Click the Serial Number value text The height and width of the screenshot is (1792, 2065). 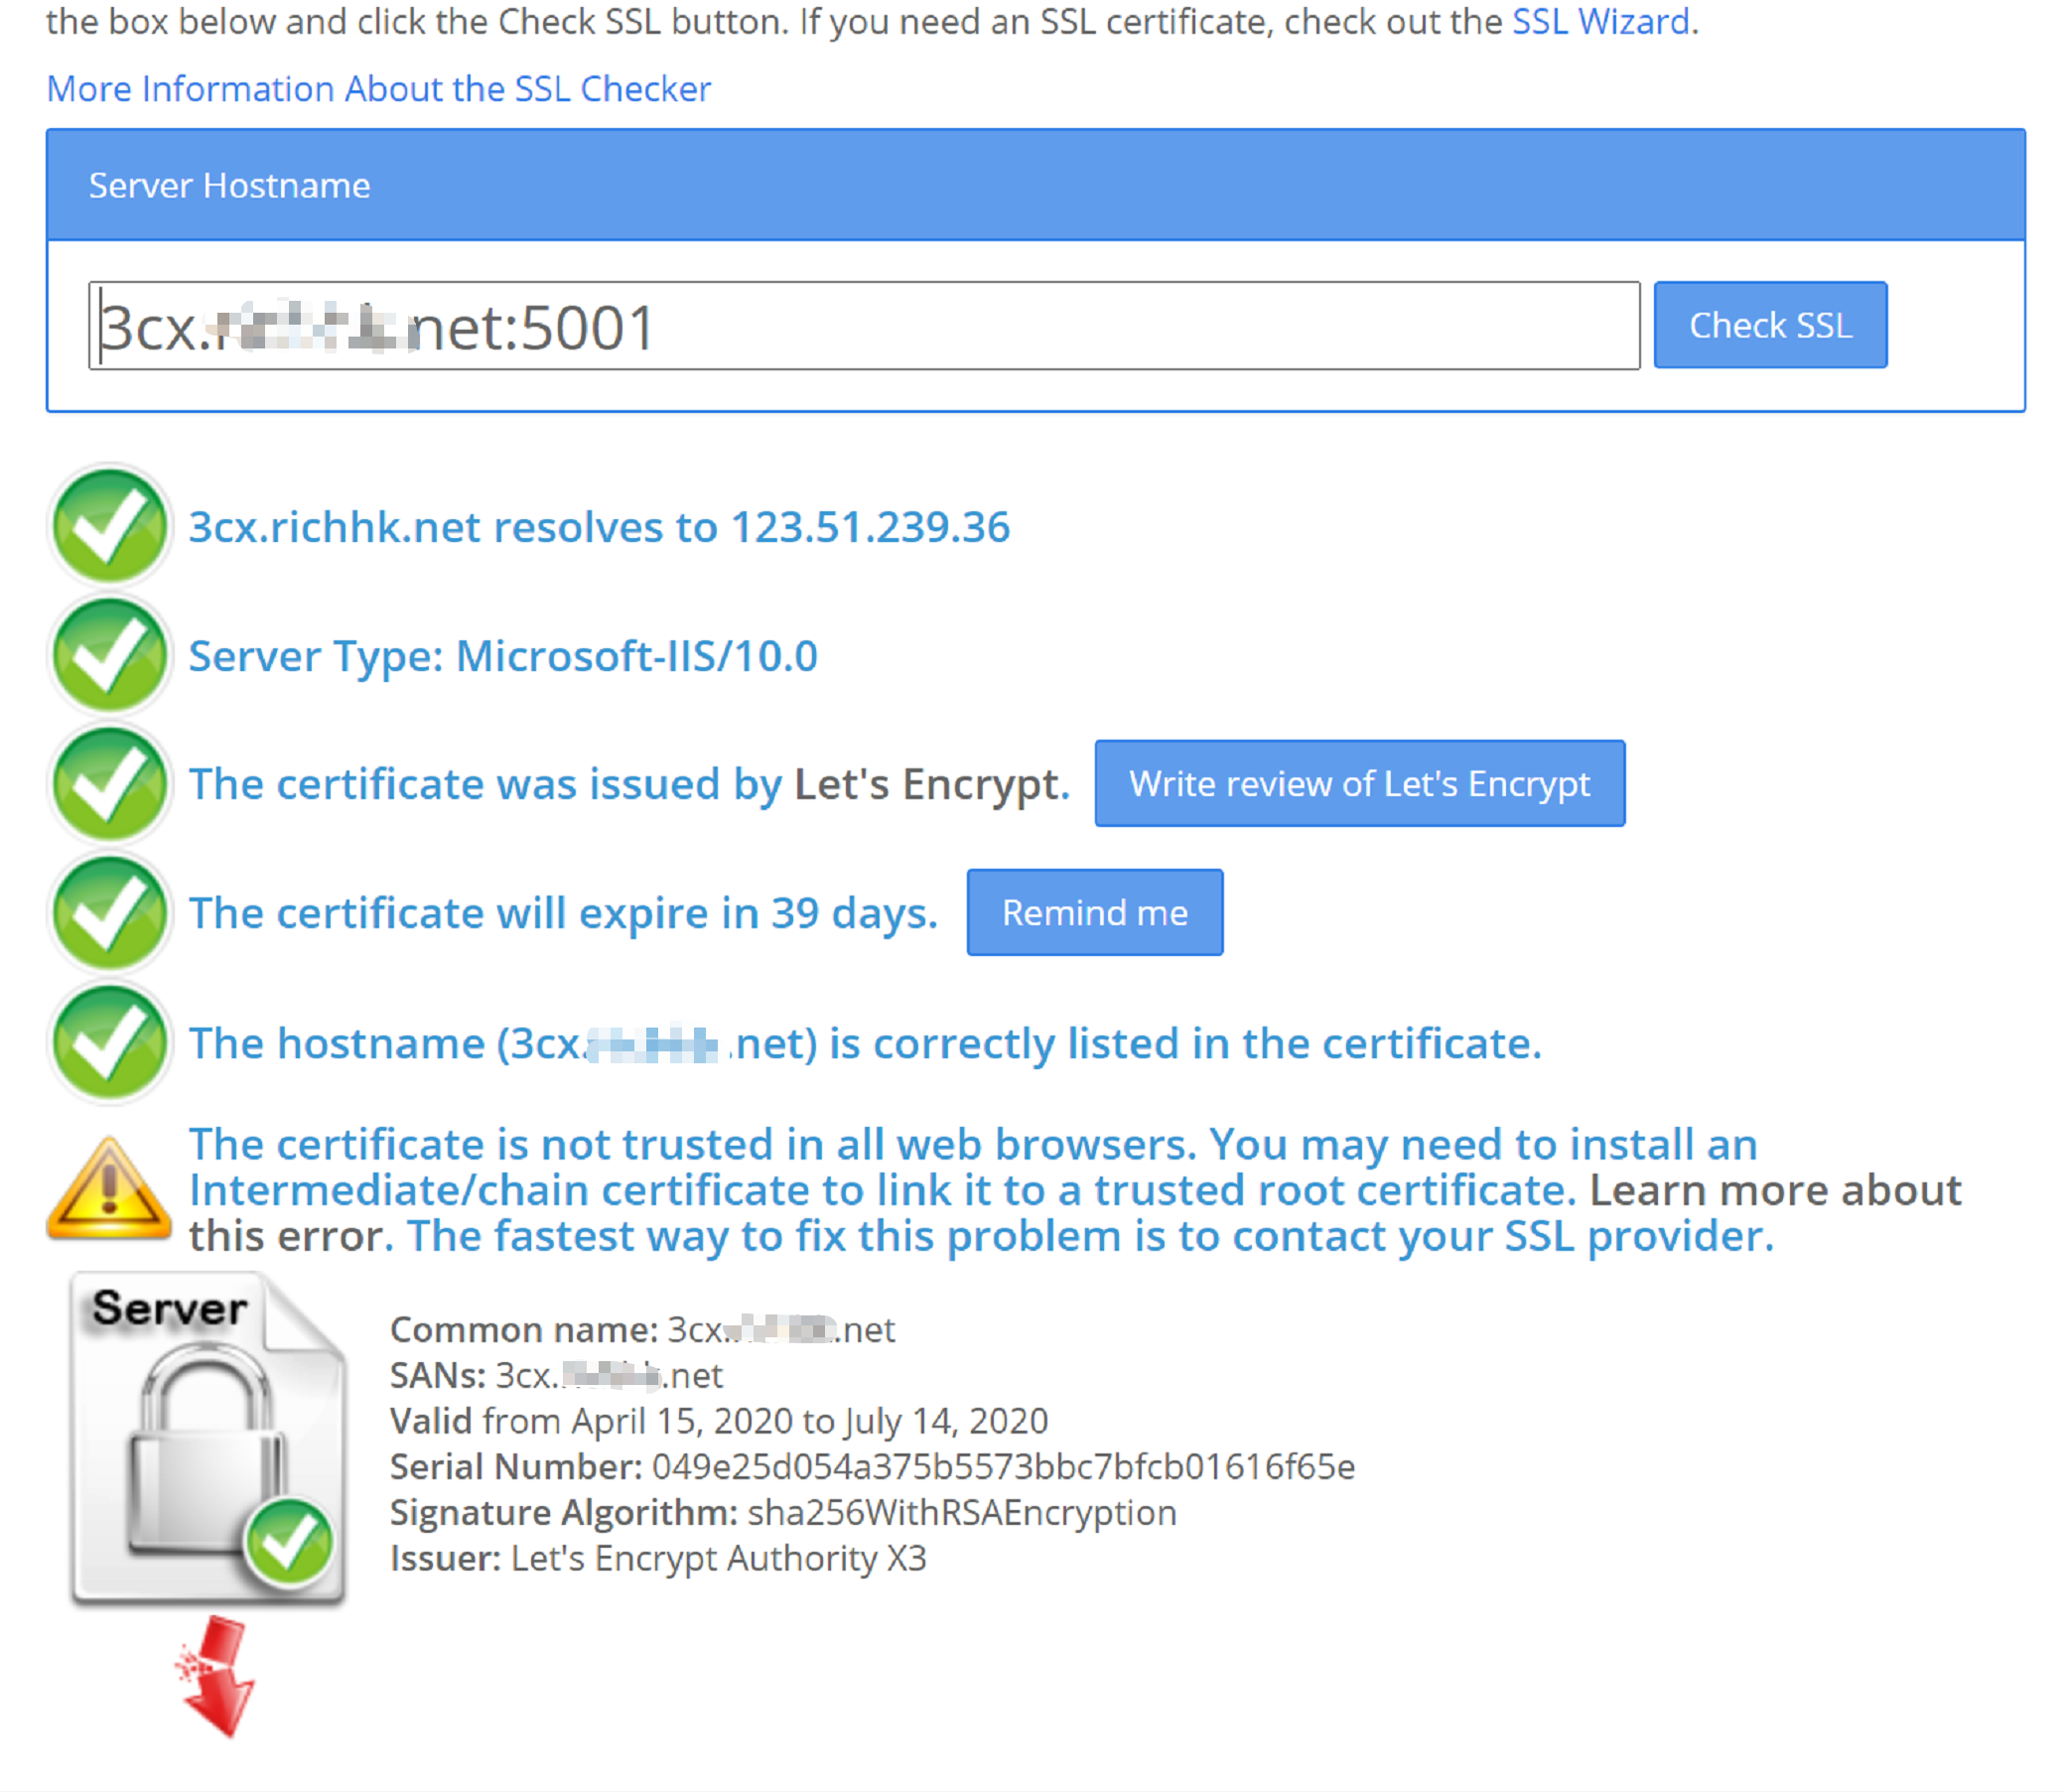[x=1003, y=1467]
